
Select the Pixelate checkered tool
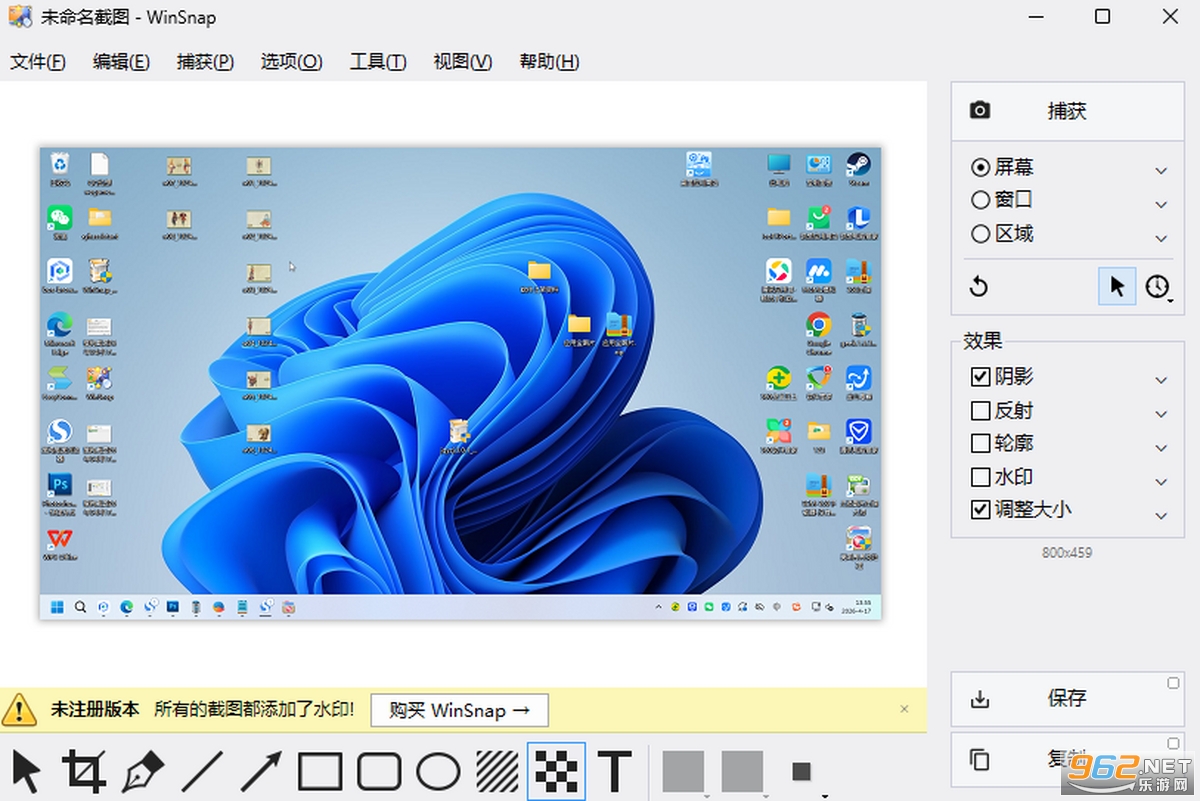[x=556, y=771]
